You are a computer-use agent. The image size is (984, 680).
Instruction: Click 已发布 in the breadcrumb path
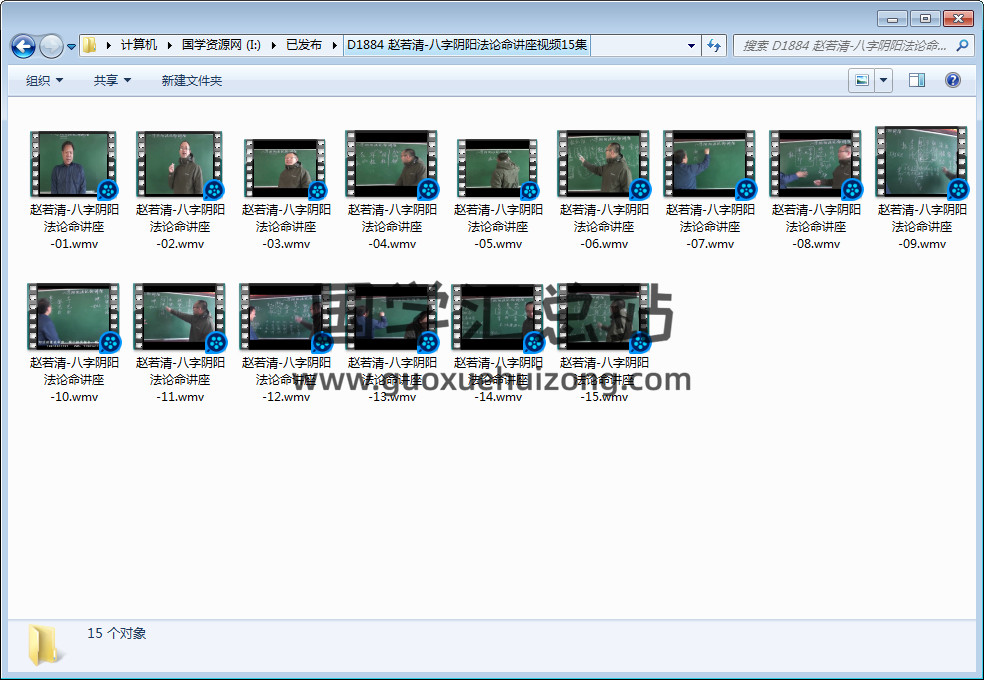pyautogui.click(x=304, y=45)
